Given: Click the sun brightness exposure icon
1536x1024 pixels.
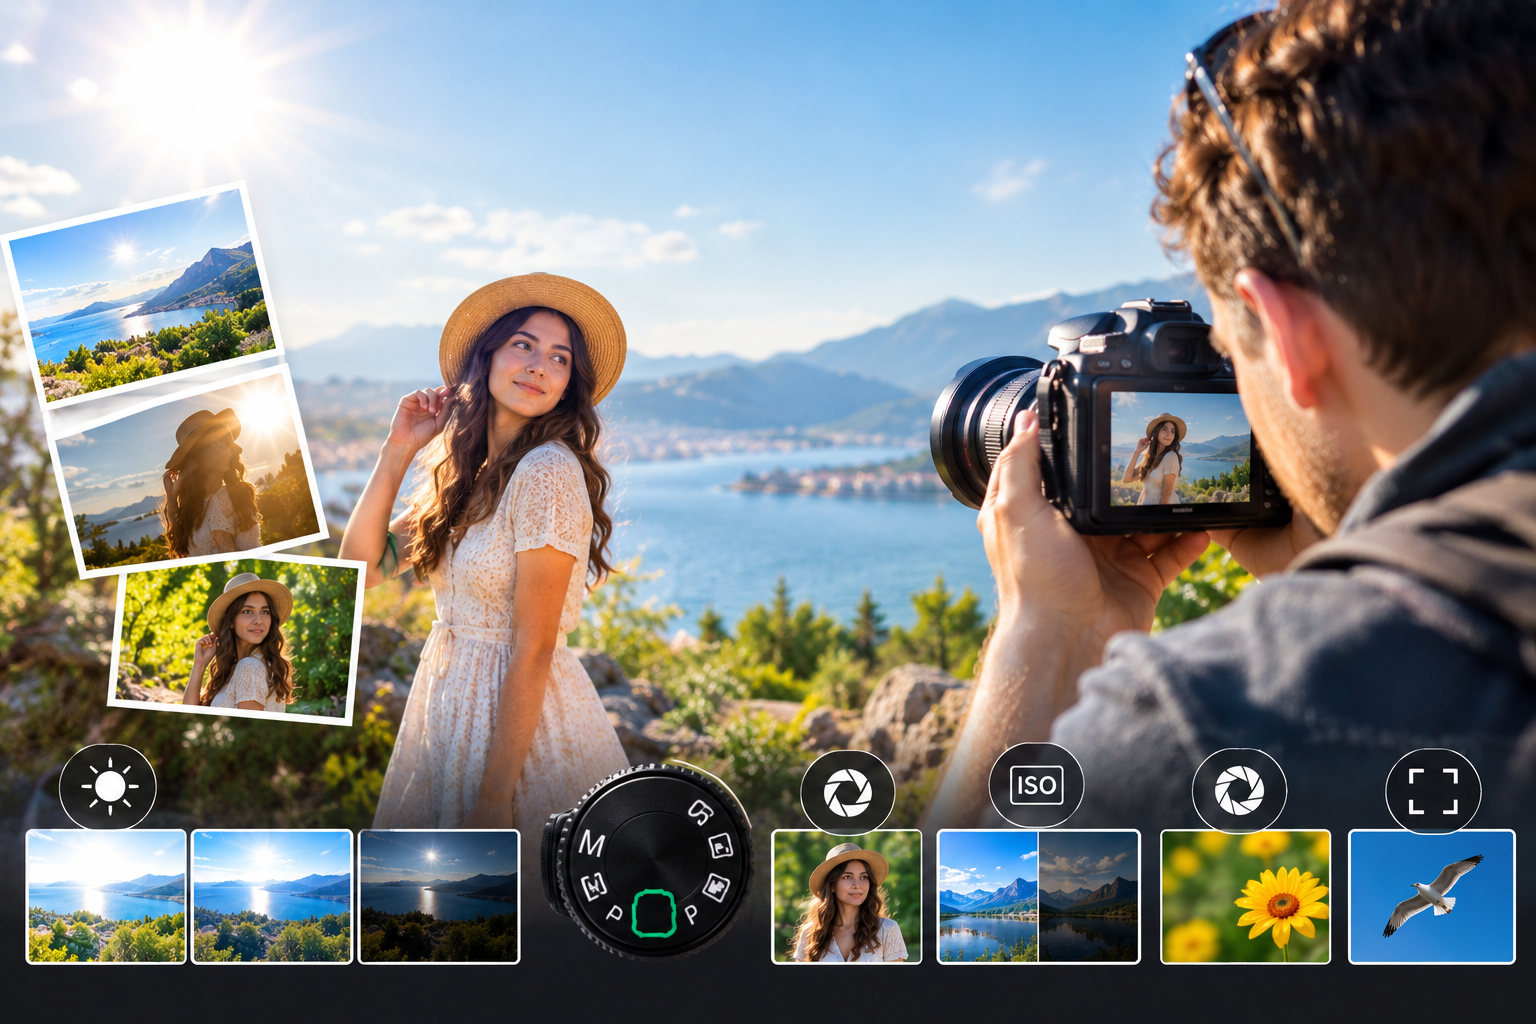Looking at the screenshot, I should [108, 787].
